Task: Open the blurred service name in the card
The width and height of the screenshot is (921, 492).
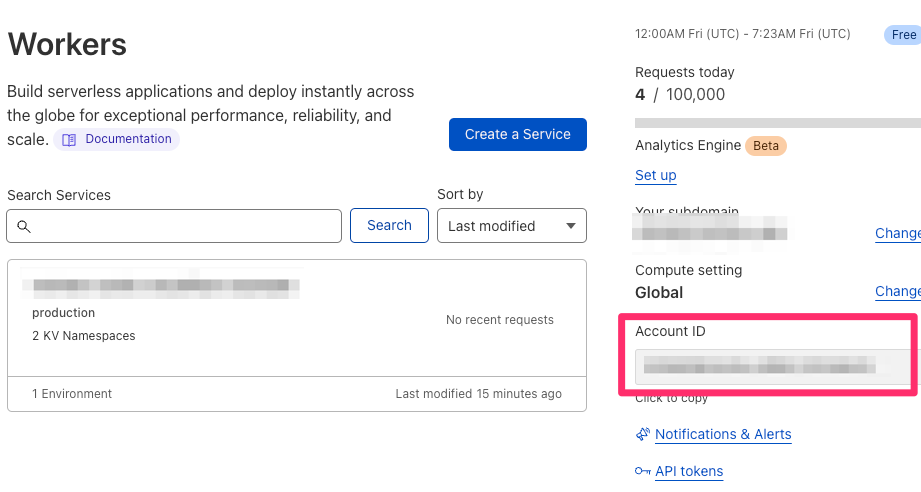Action: (x=166, y=287)
